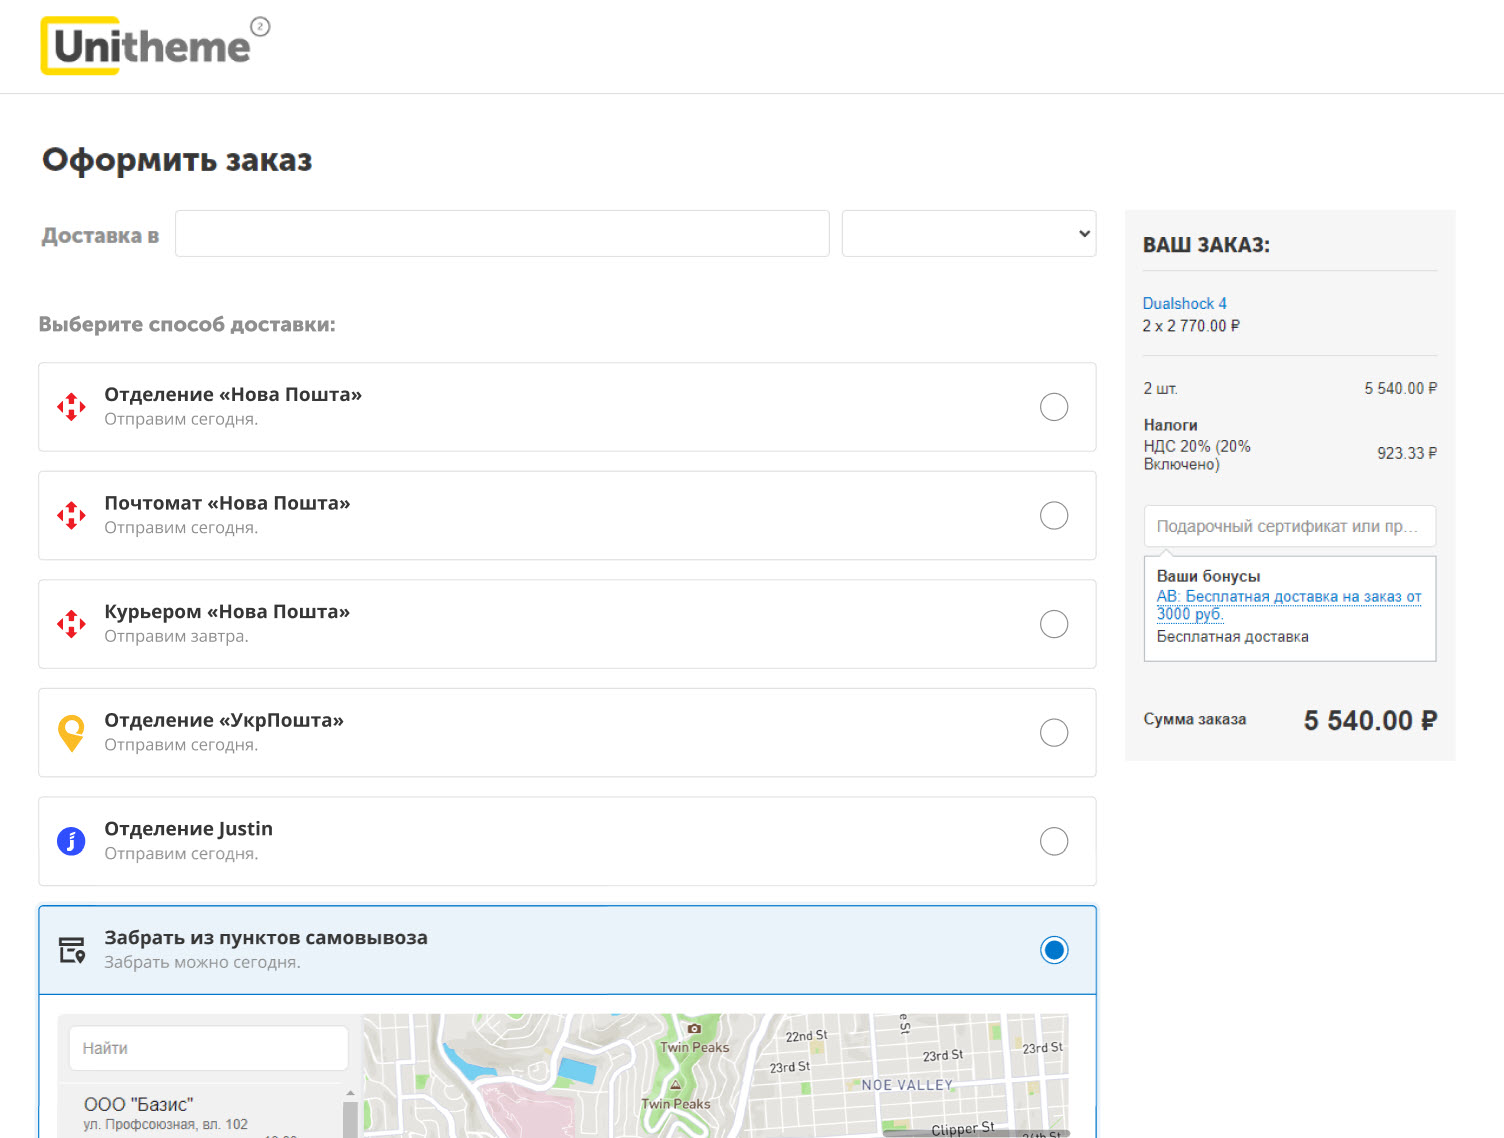
Task: Click the camera marker near Twin Peaks on map
Action: 694,1028
